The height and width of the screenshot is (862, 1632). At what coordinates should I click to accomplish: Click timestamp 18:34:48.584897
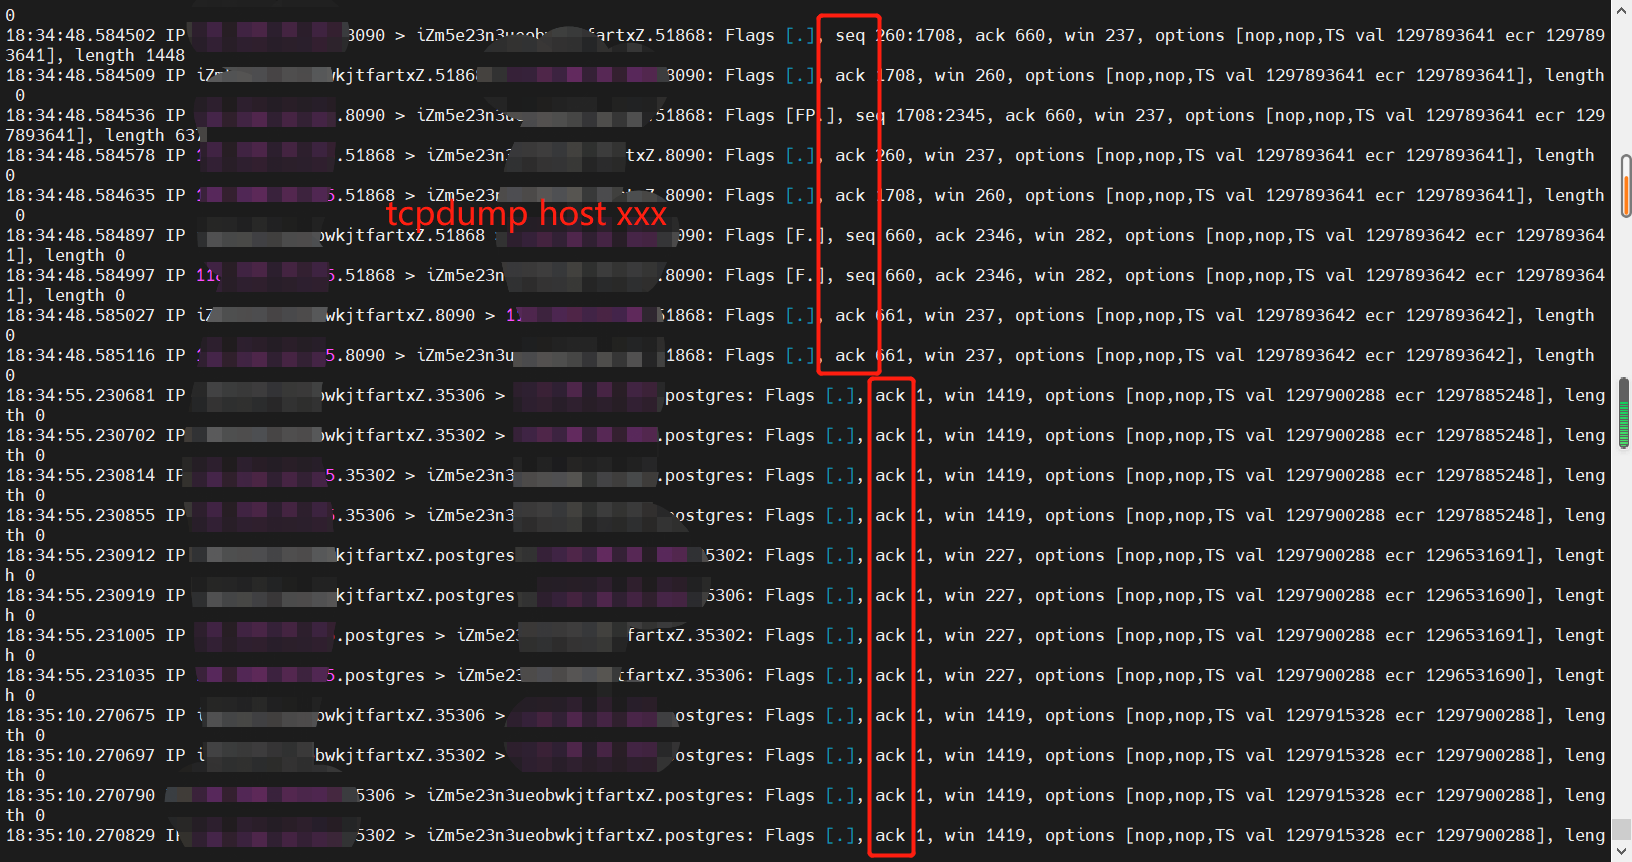click(81, 235)
